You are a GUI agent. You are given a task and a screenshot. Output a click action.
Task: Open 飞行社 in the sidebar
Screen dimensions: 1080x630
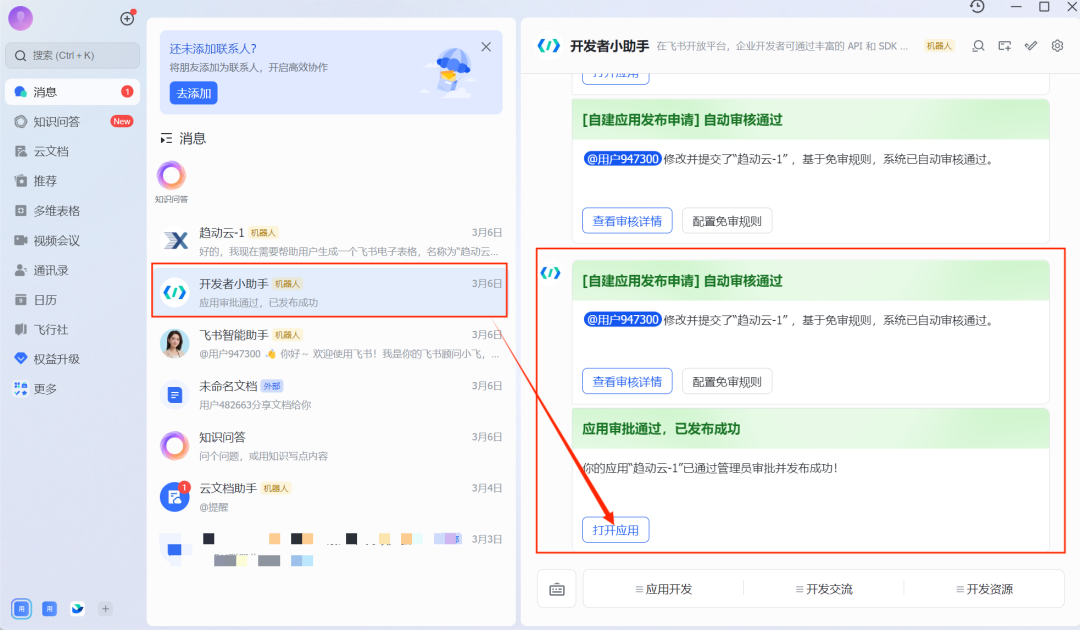click(72, 329)
